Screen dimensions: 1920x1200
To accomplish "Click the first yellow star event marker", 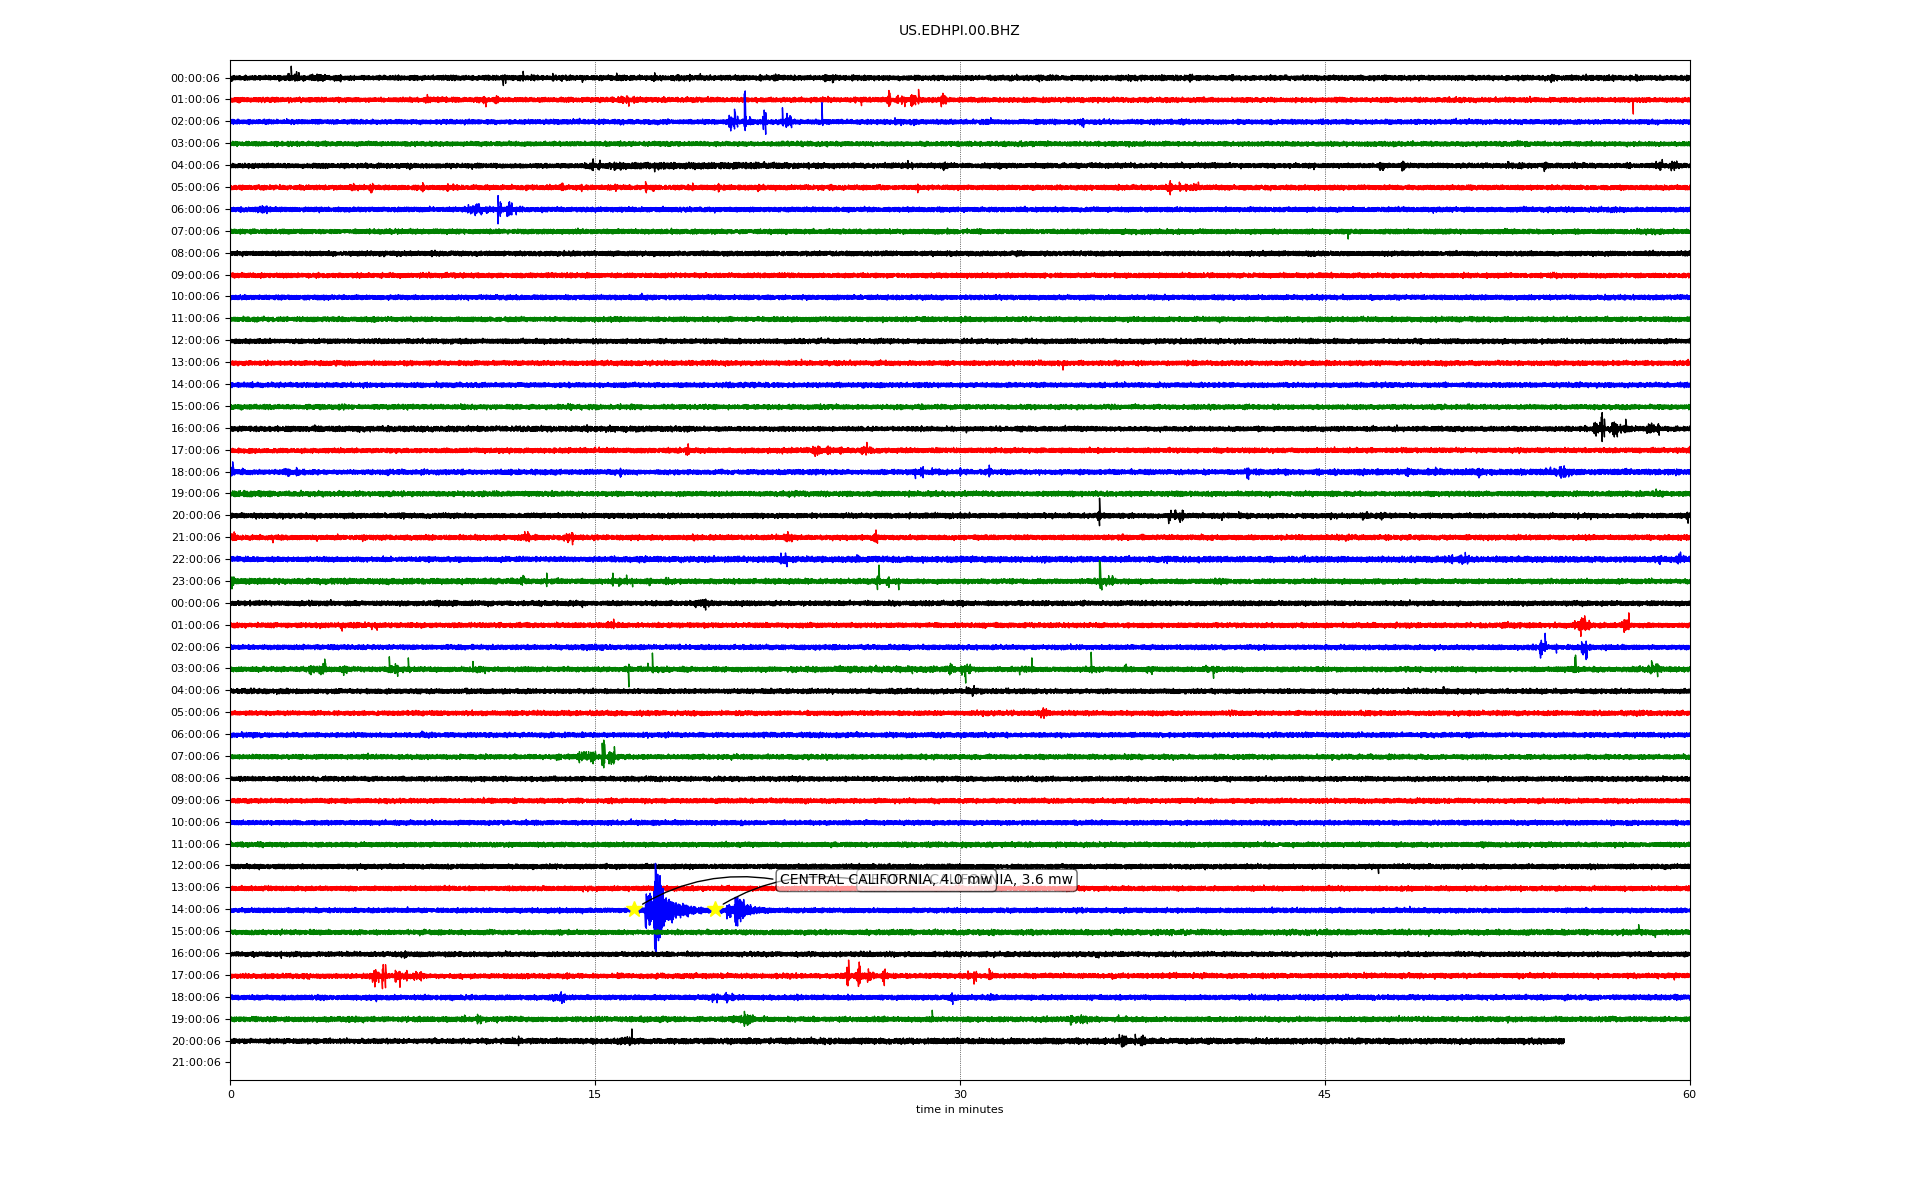I will 634,909.
